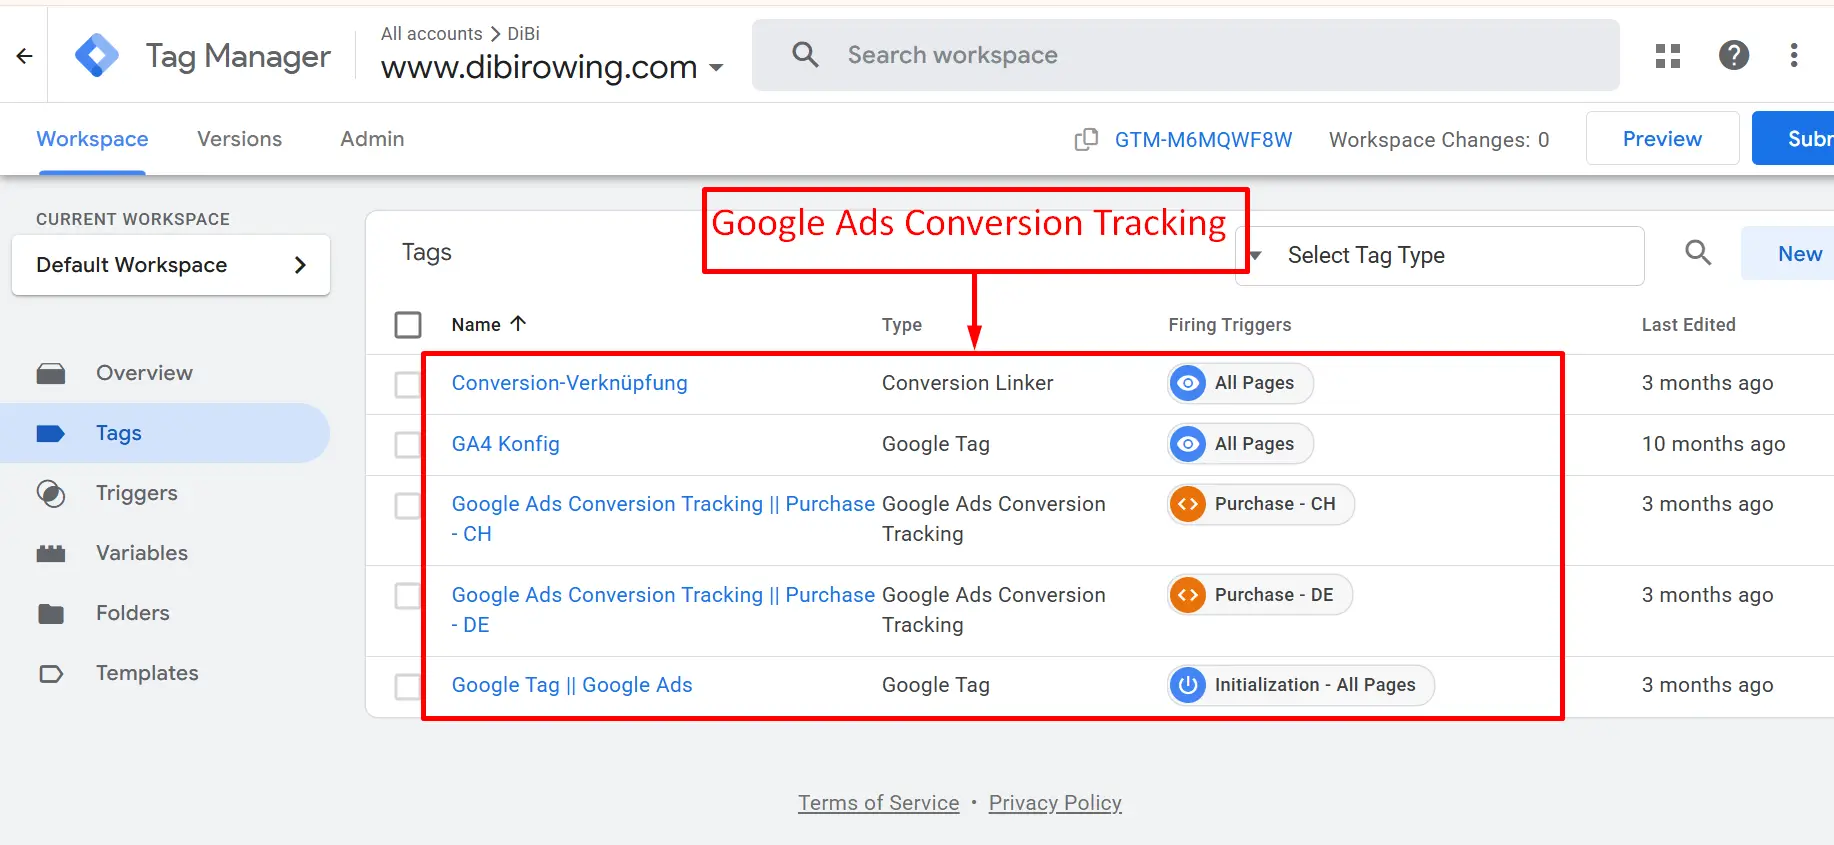Switch to the Admin tab
1834x845 pixels.
(371, 139)
